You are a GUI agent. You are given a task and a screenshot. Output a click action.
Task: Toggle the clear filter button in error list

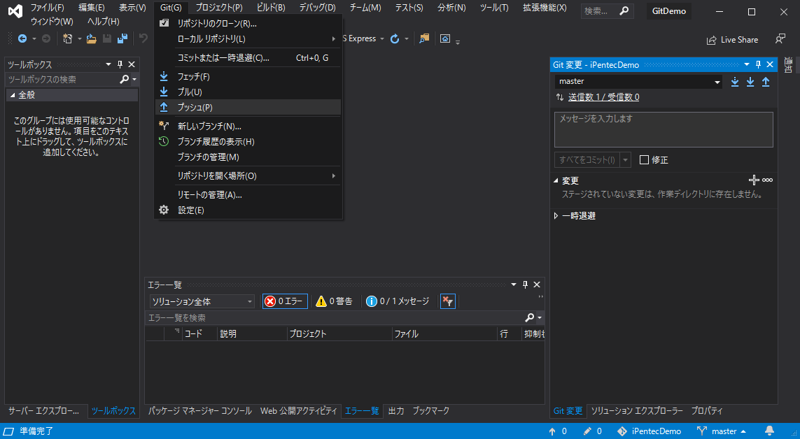click(x=447, y=301)
